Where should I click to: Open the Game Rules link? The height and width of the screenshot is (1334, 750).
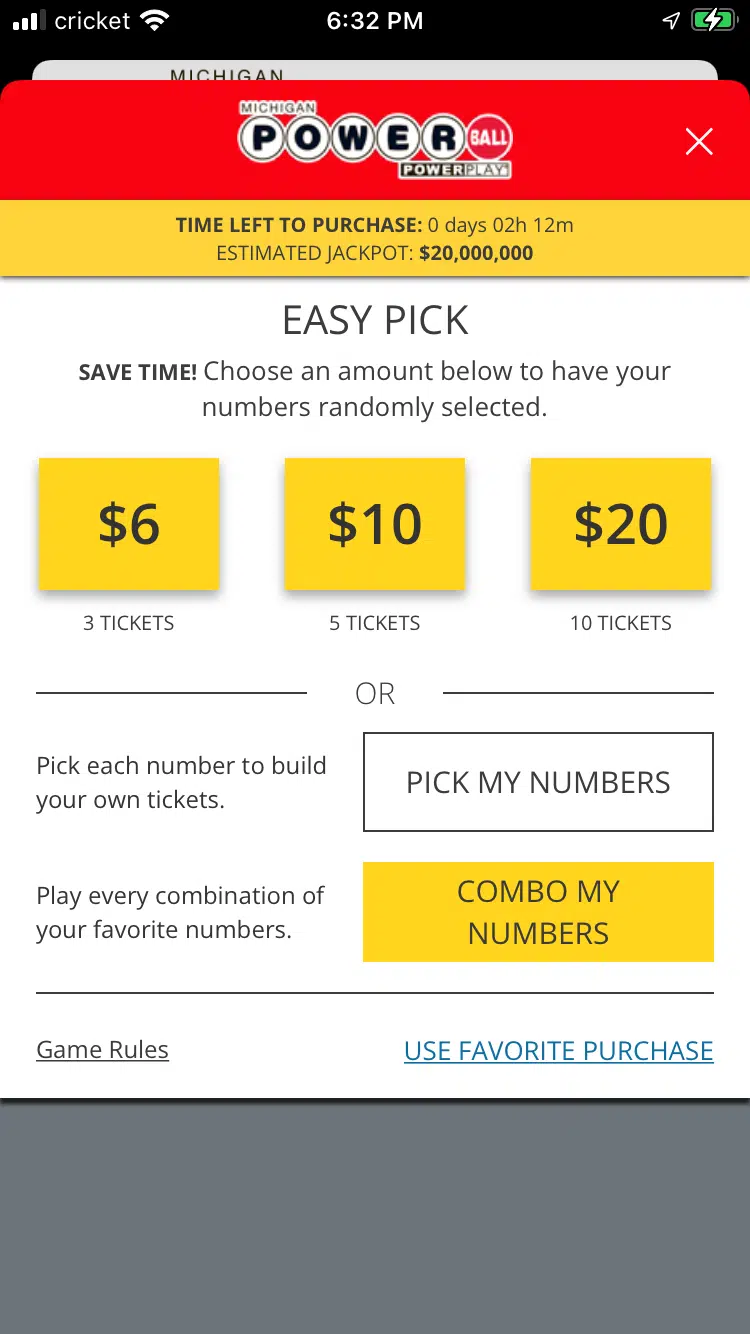(103, 1050)
